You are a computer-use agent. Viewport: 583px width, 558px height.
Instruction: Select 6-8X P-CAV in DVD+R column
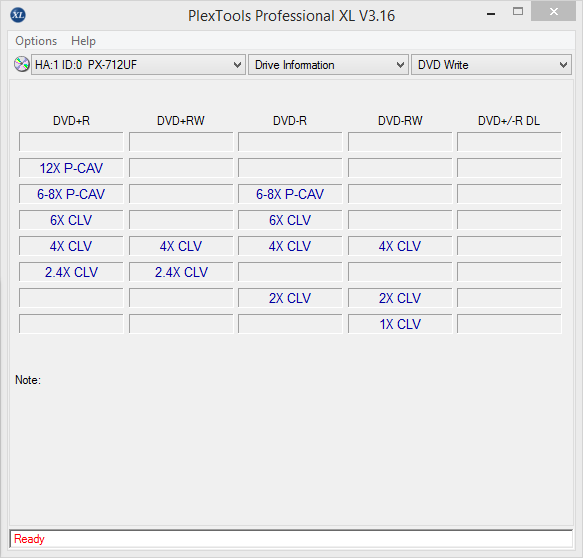pos(71,194)
